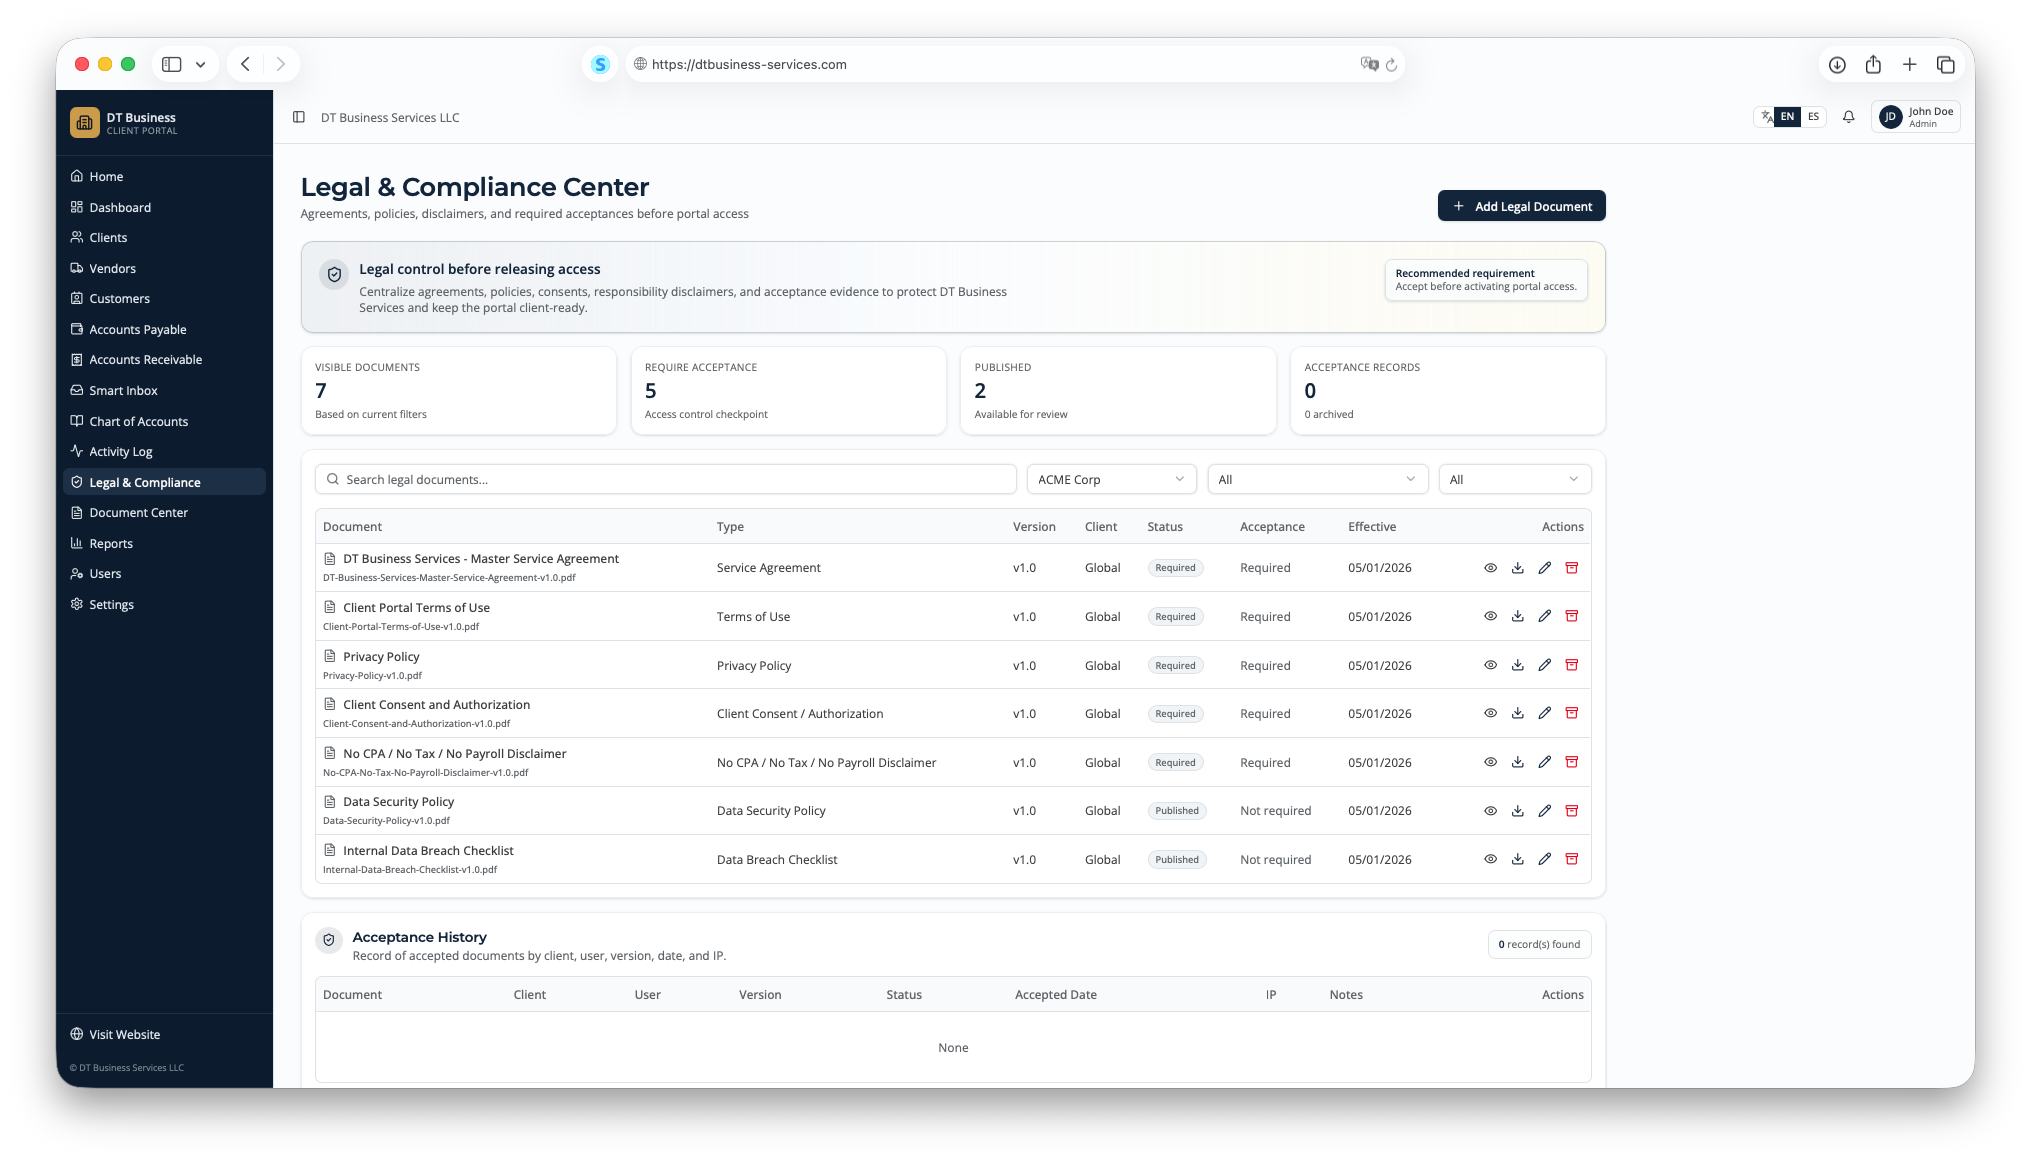Open John Doe Admin user menu
This screenshot has height=1162, width=2031.
(1915, 117)
